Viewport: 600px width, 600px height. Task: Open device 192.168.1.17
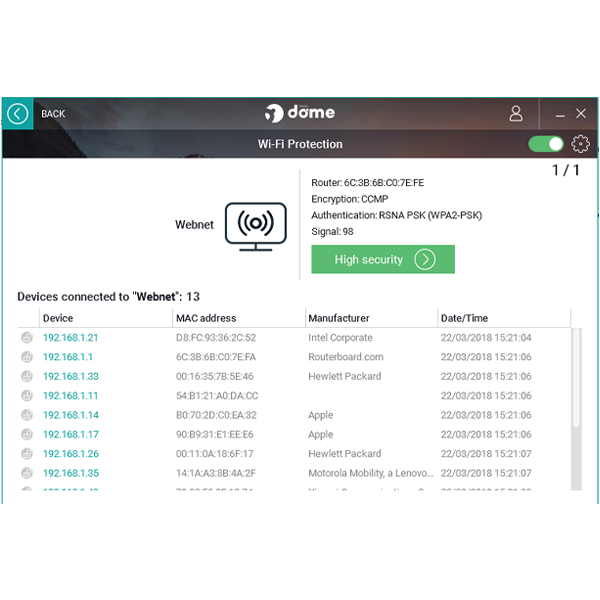coord(71,435)
